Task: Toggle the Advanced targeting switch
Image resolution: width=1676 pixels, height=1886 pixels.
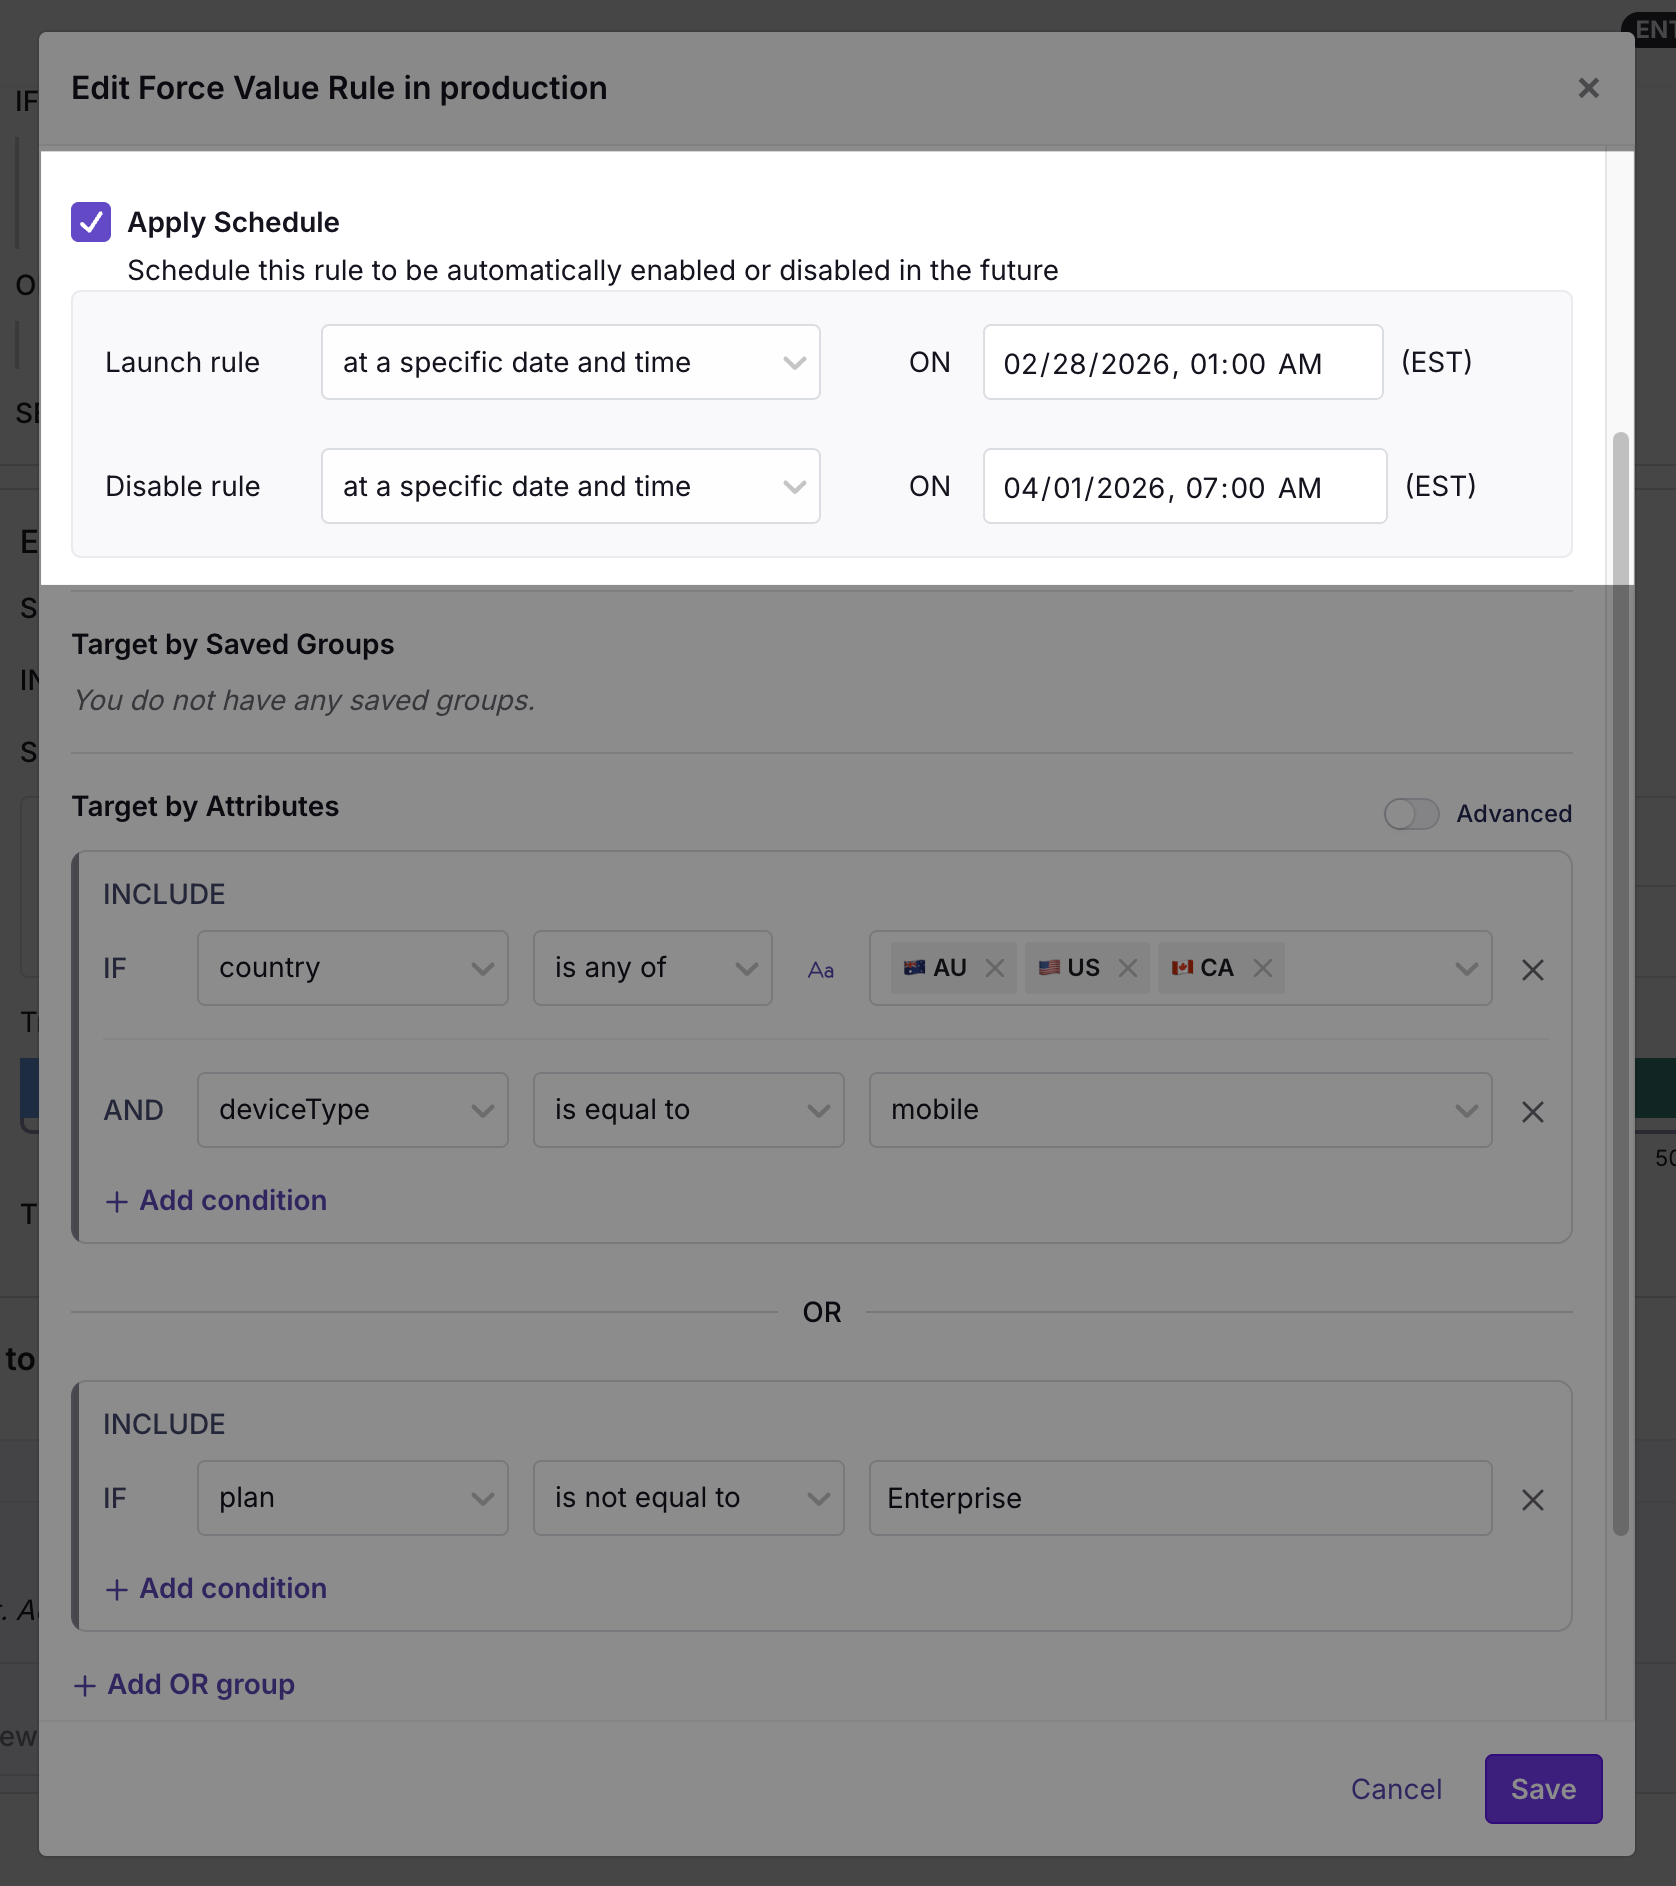Action: point(1411,814)
